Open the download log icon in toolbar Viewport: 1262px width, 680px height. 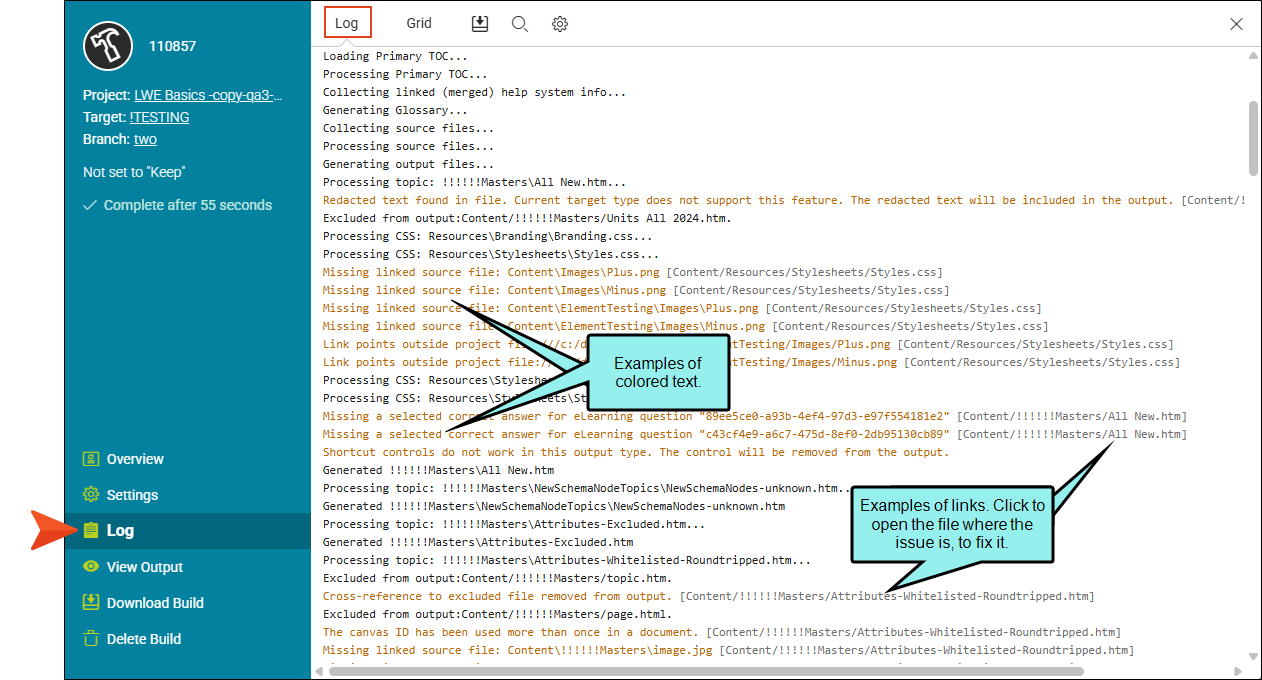click(x=479, y=23)
